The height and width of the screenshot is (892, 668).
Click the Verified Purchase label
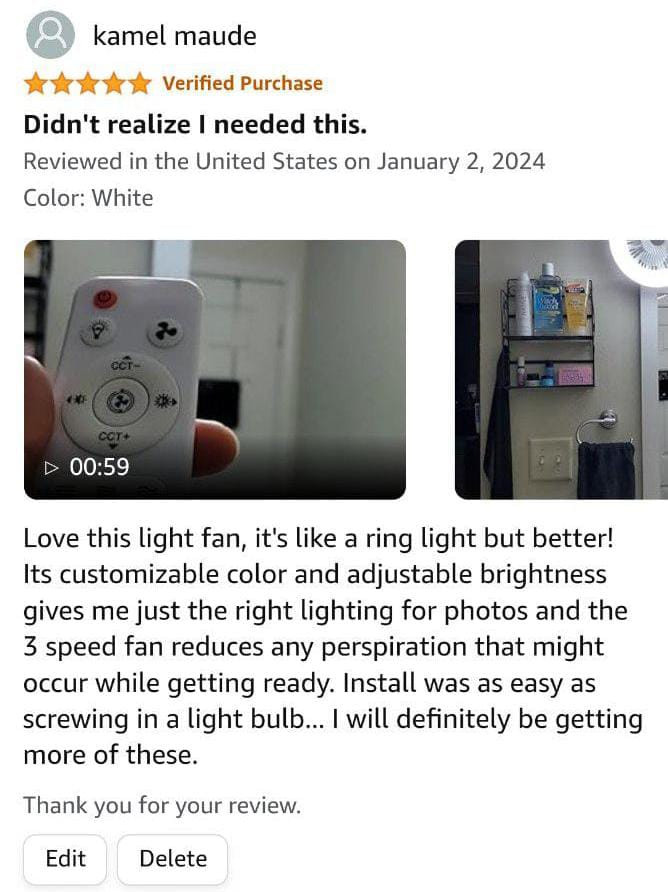pos(243,83)
